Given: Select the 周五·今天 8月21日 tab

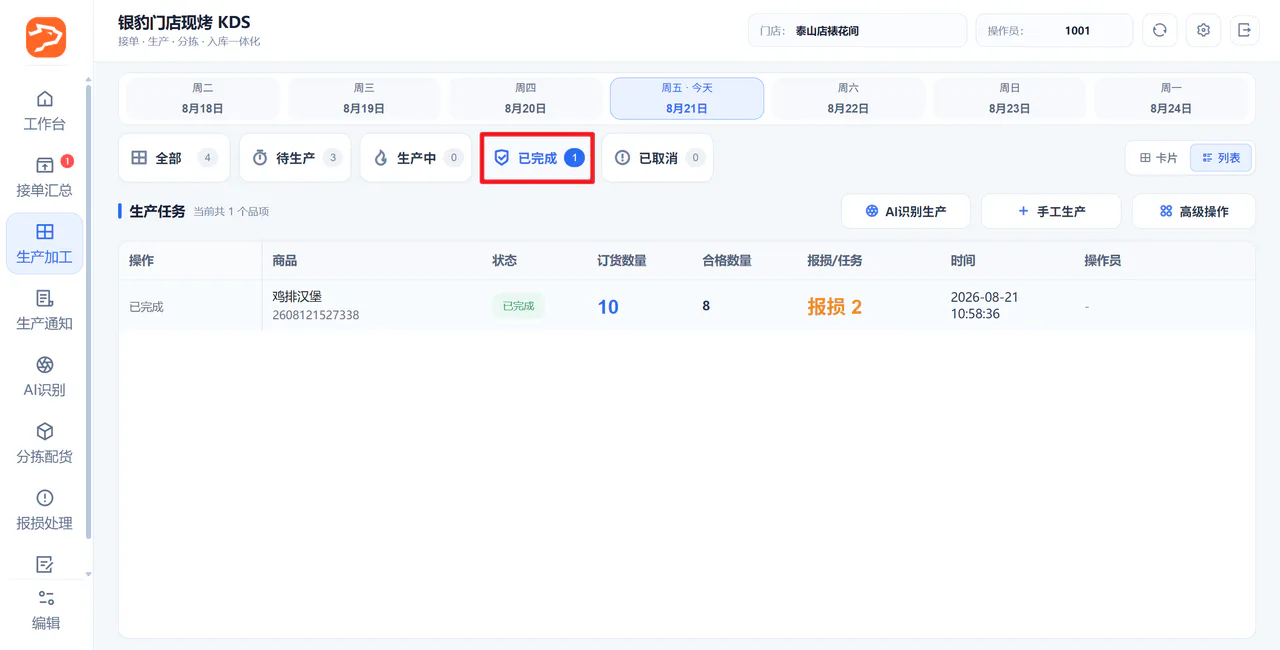Looking at the screenshot, I should tap(687, 98).
